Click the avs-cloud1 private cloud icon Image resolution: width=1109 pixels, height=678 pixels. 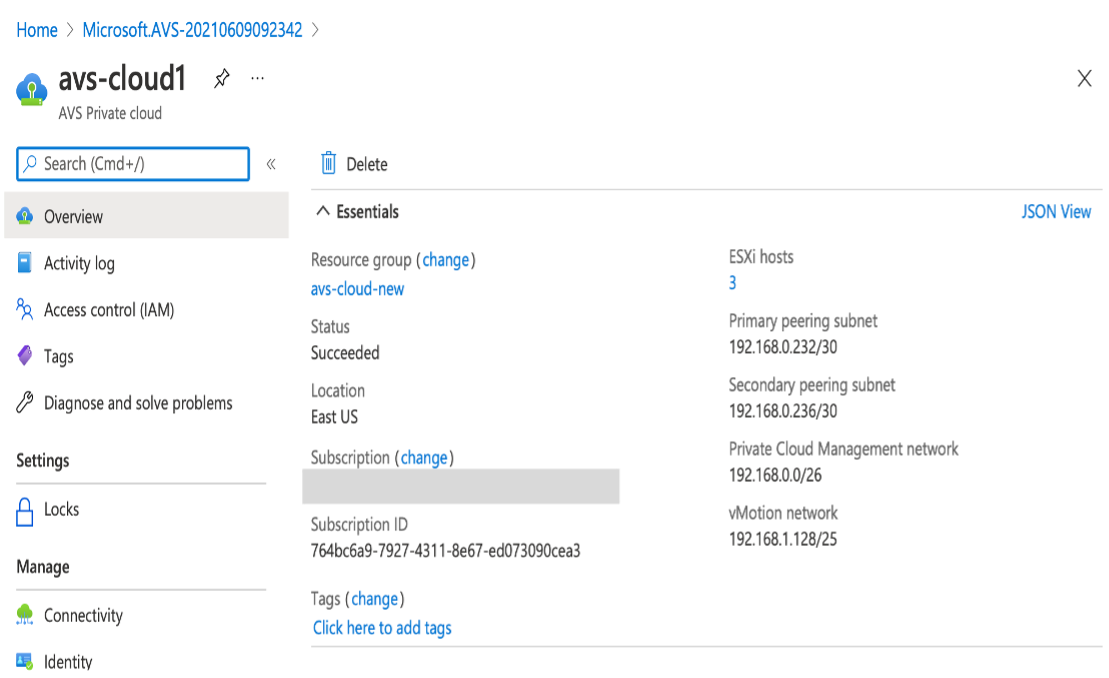click(32, 90)
